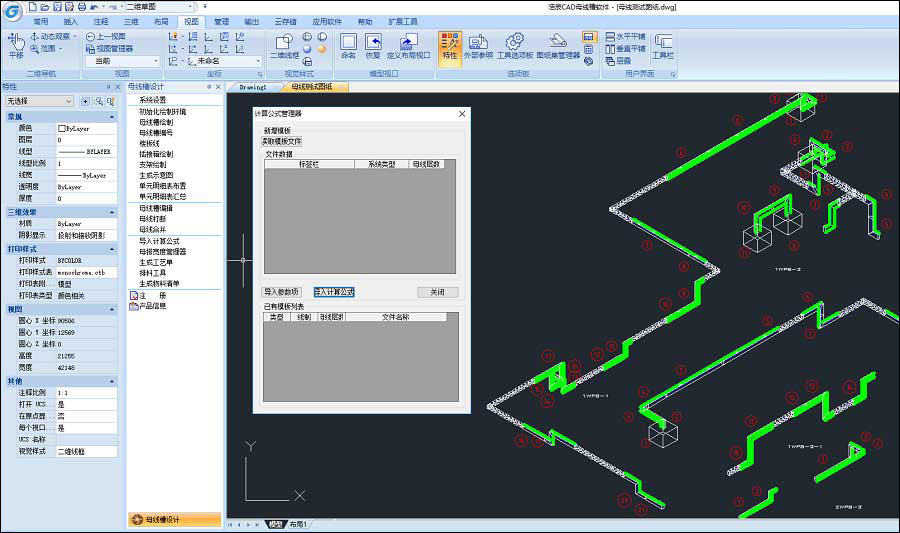The width and height of the screenshot is (900, 533).
Task: Click 范围 zoom extents tool
Action: click(44, 49)
